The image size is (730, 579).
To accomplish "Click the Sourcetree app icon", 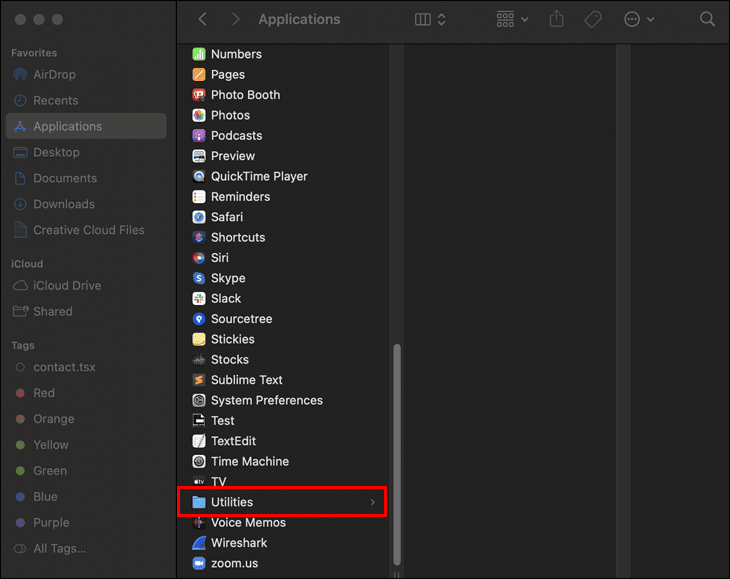I will (199, 319).
